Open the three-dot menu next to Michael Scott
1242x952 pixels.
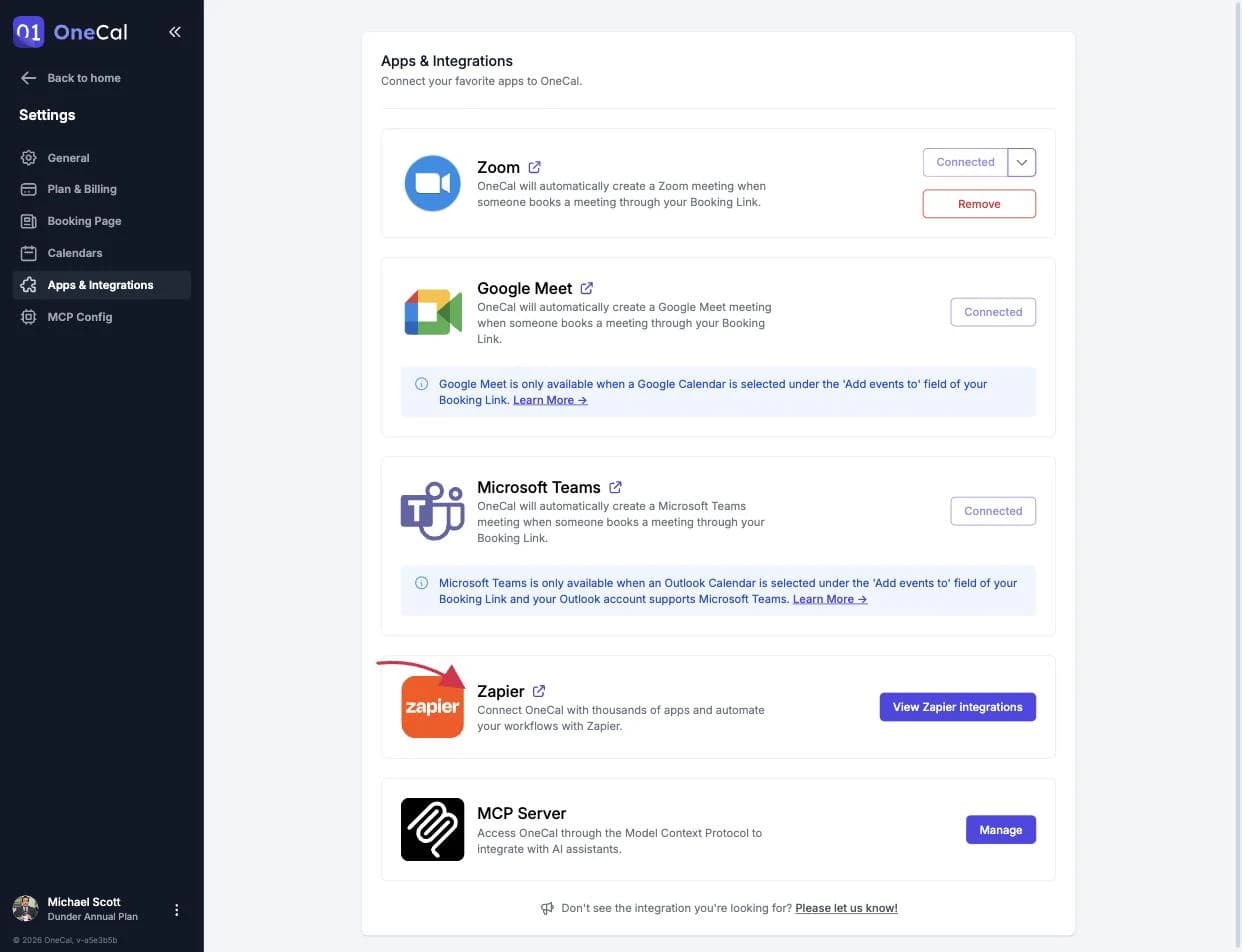point(177,910)
